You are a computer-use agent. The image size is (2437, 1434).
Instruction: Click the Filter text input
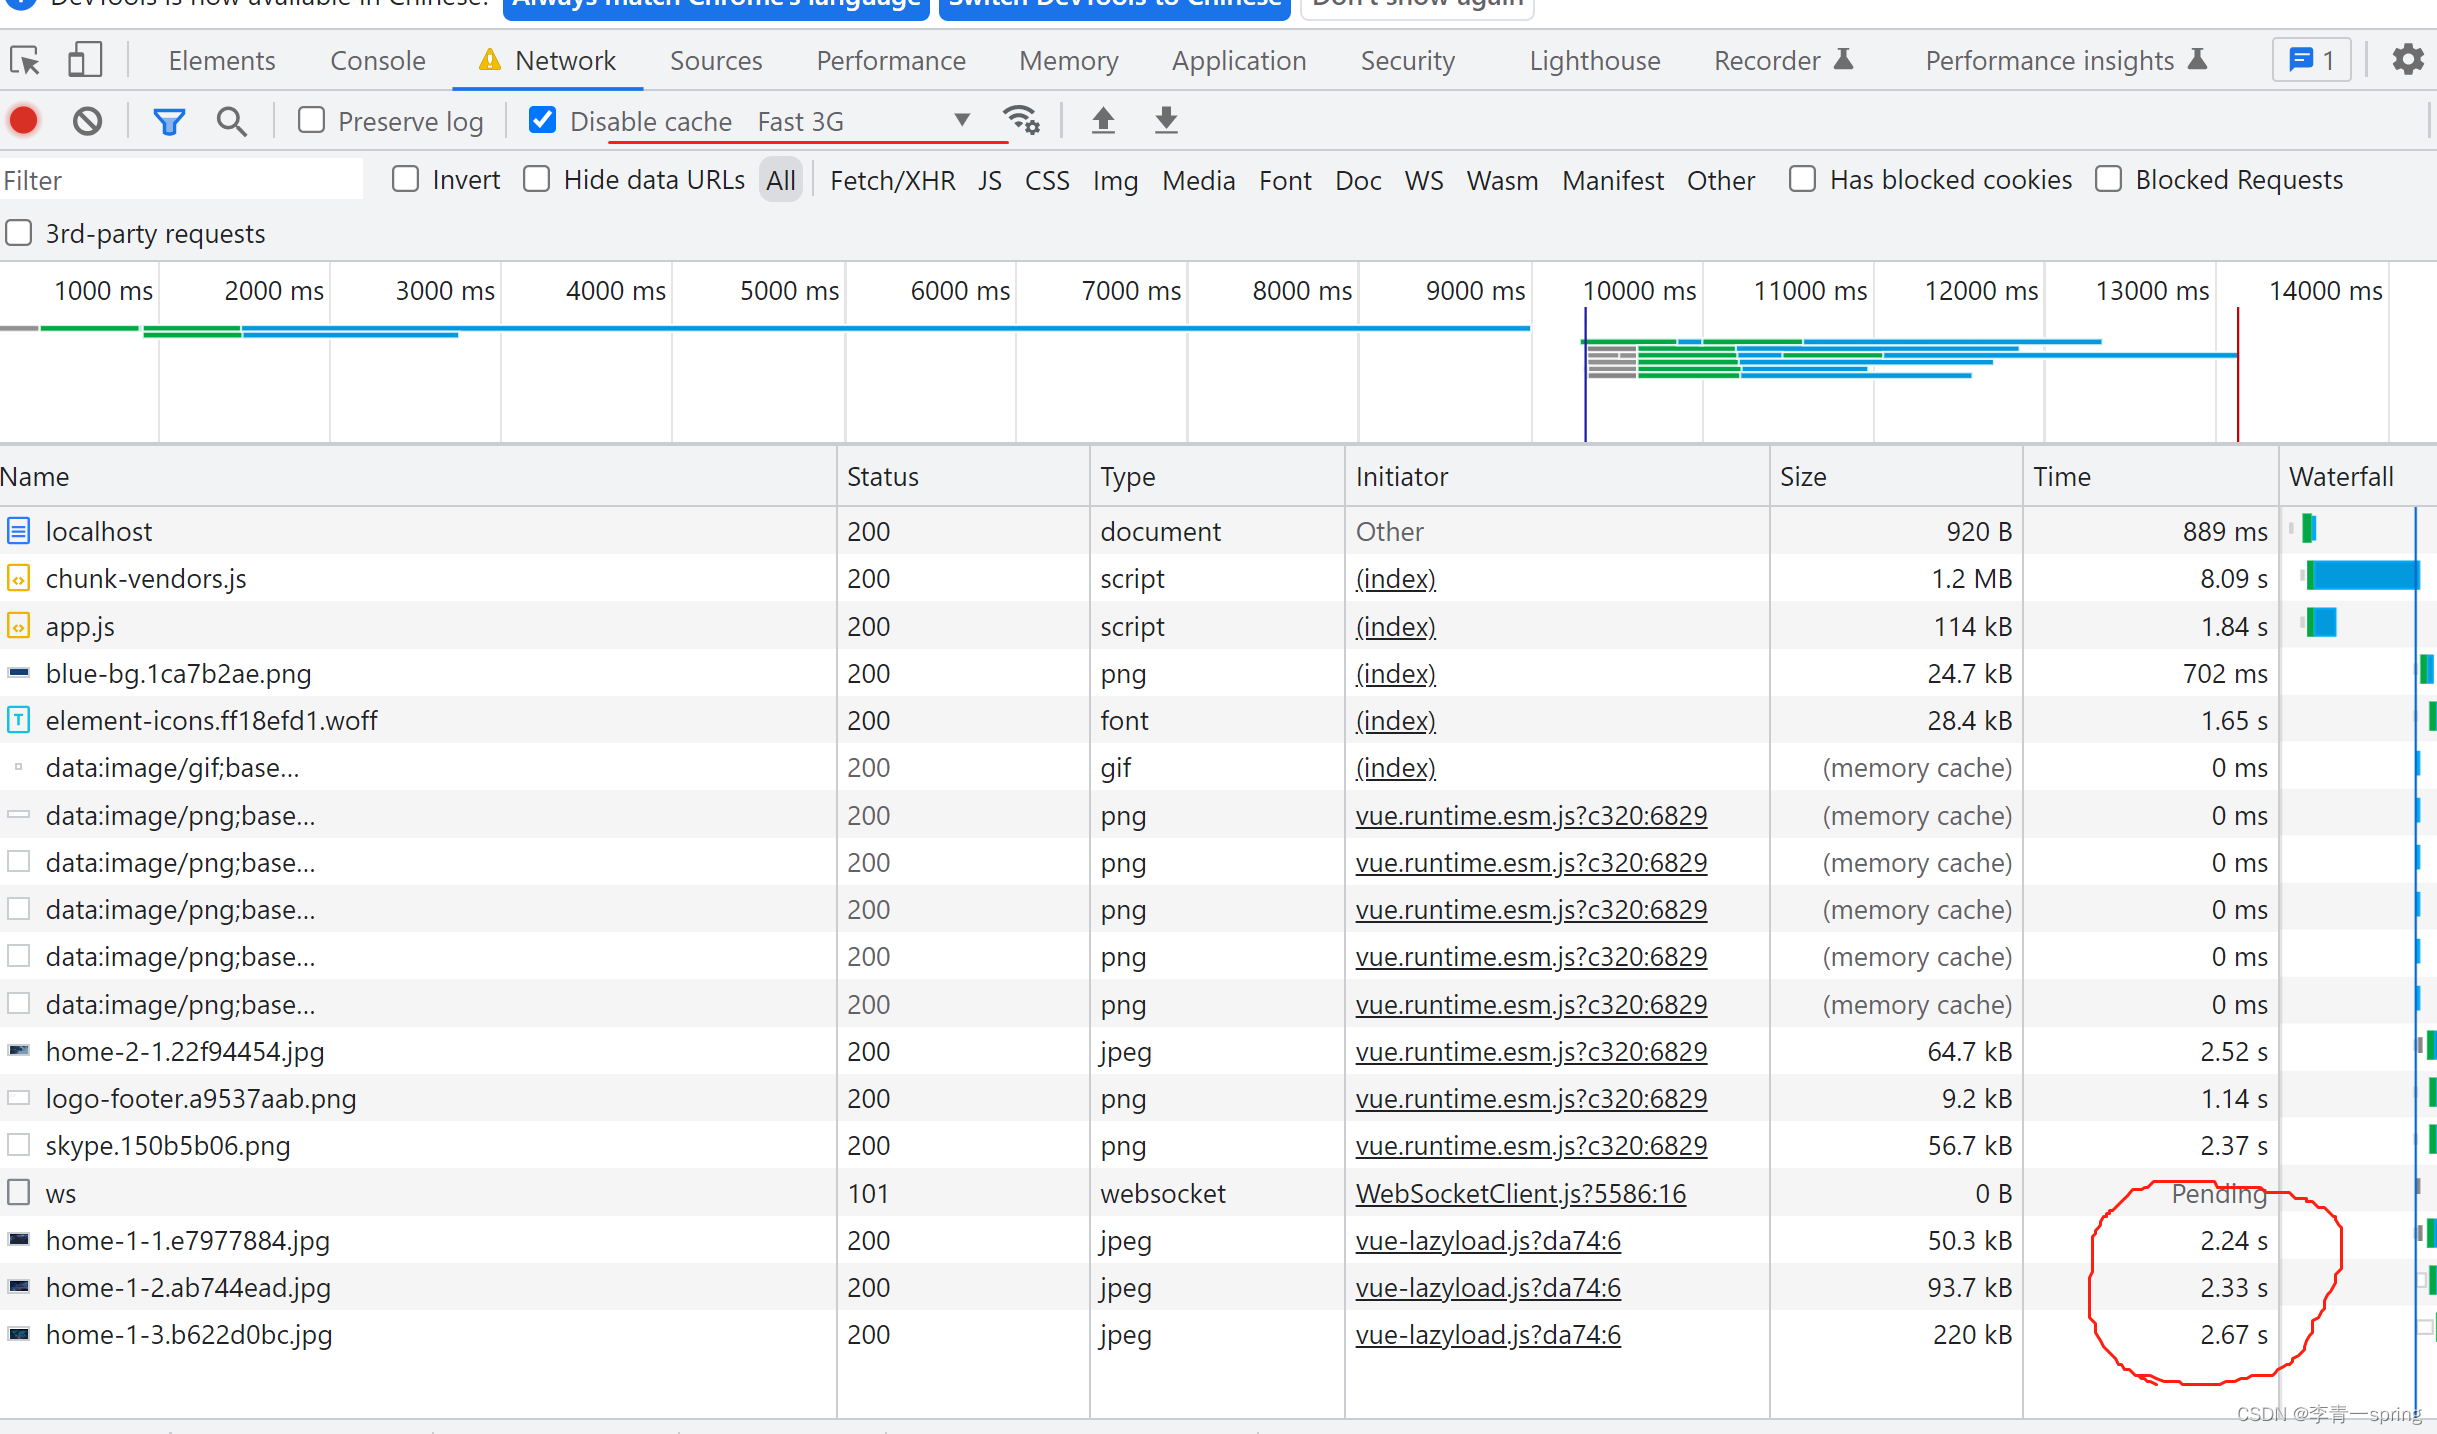point(180,181)
